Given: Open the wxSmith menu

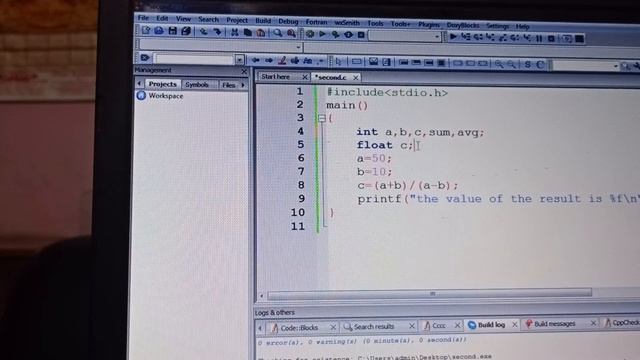Looking at the screenshot, I should point(347,22).
